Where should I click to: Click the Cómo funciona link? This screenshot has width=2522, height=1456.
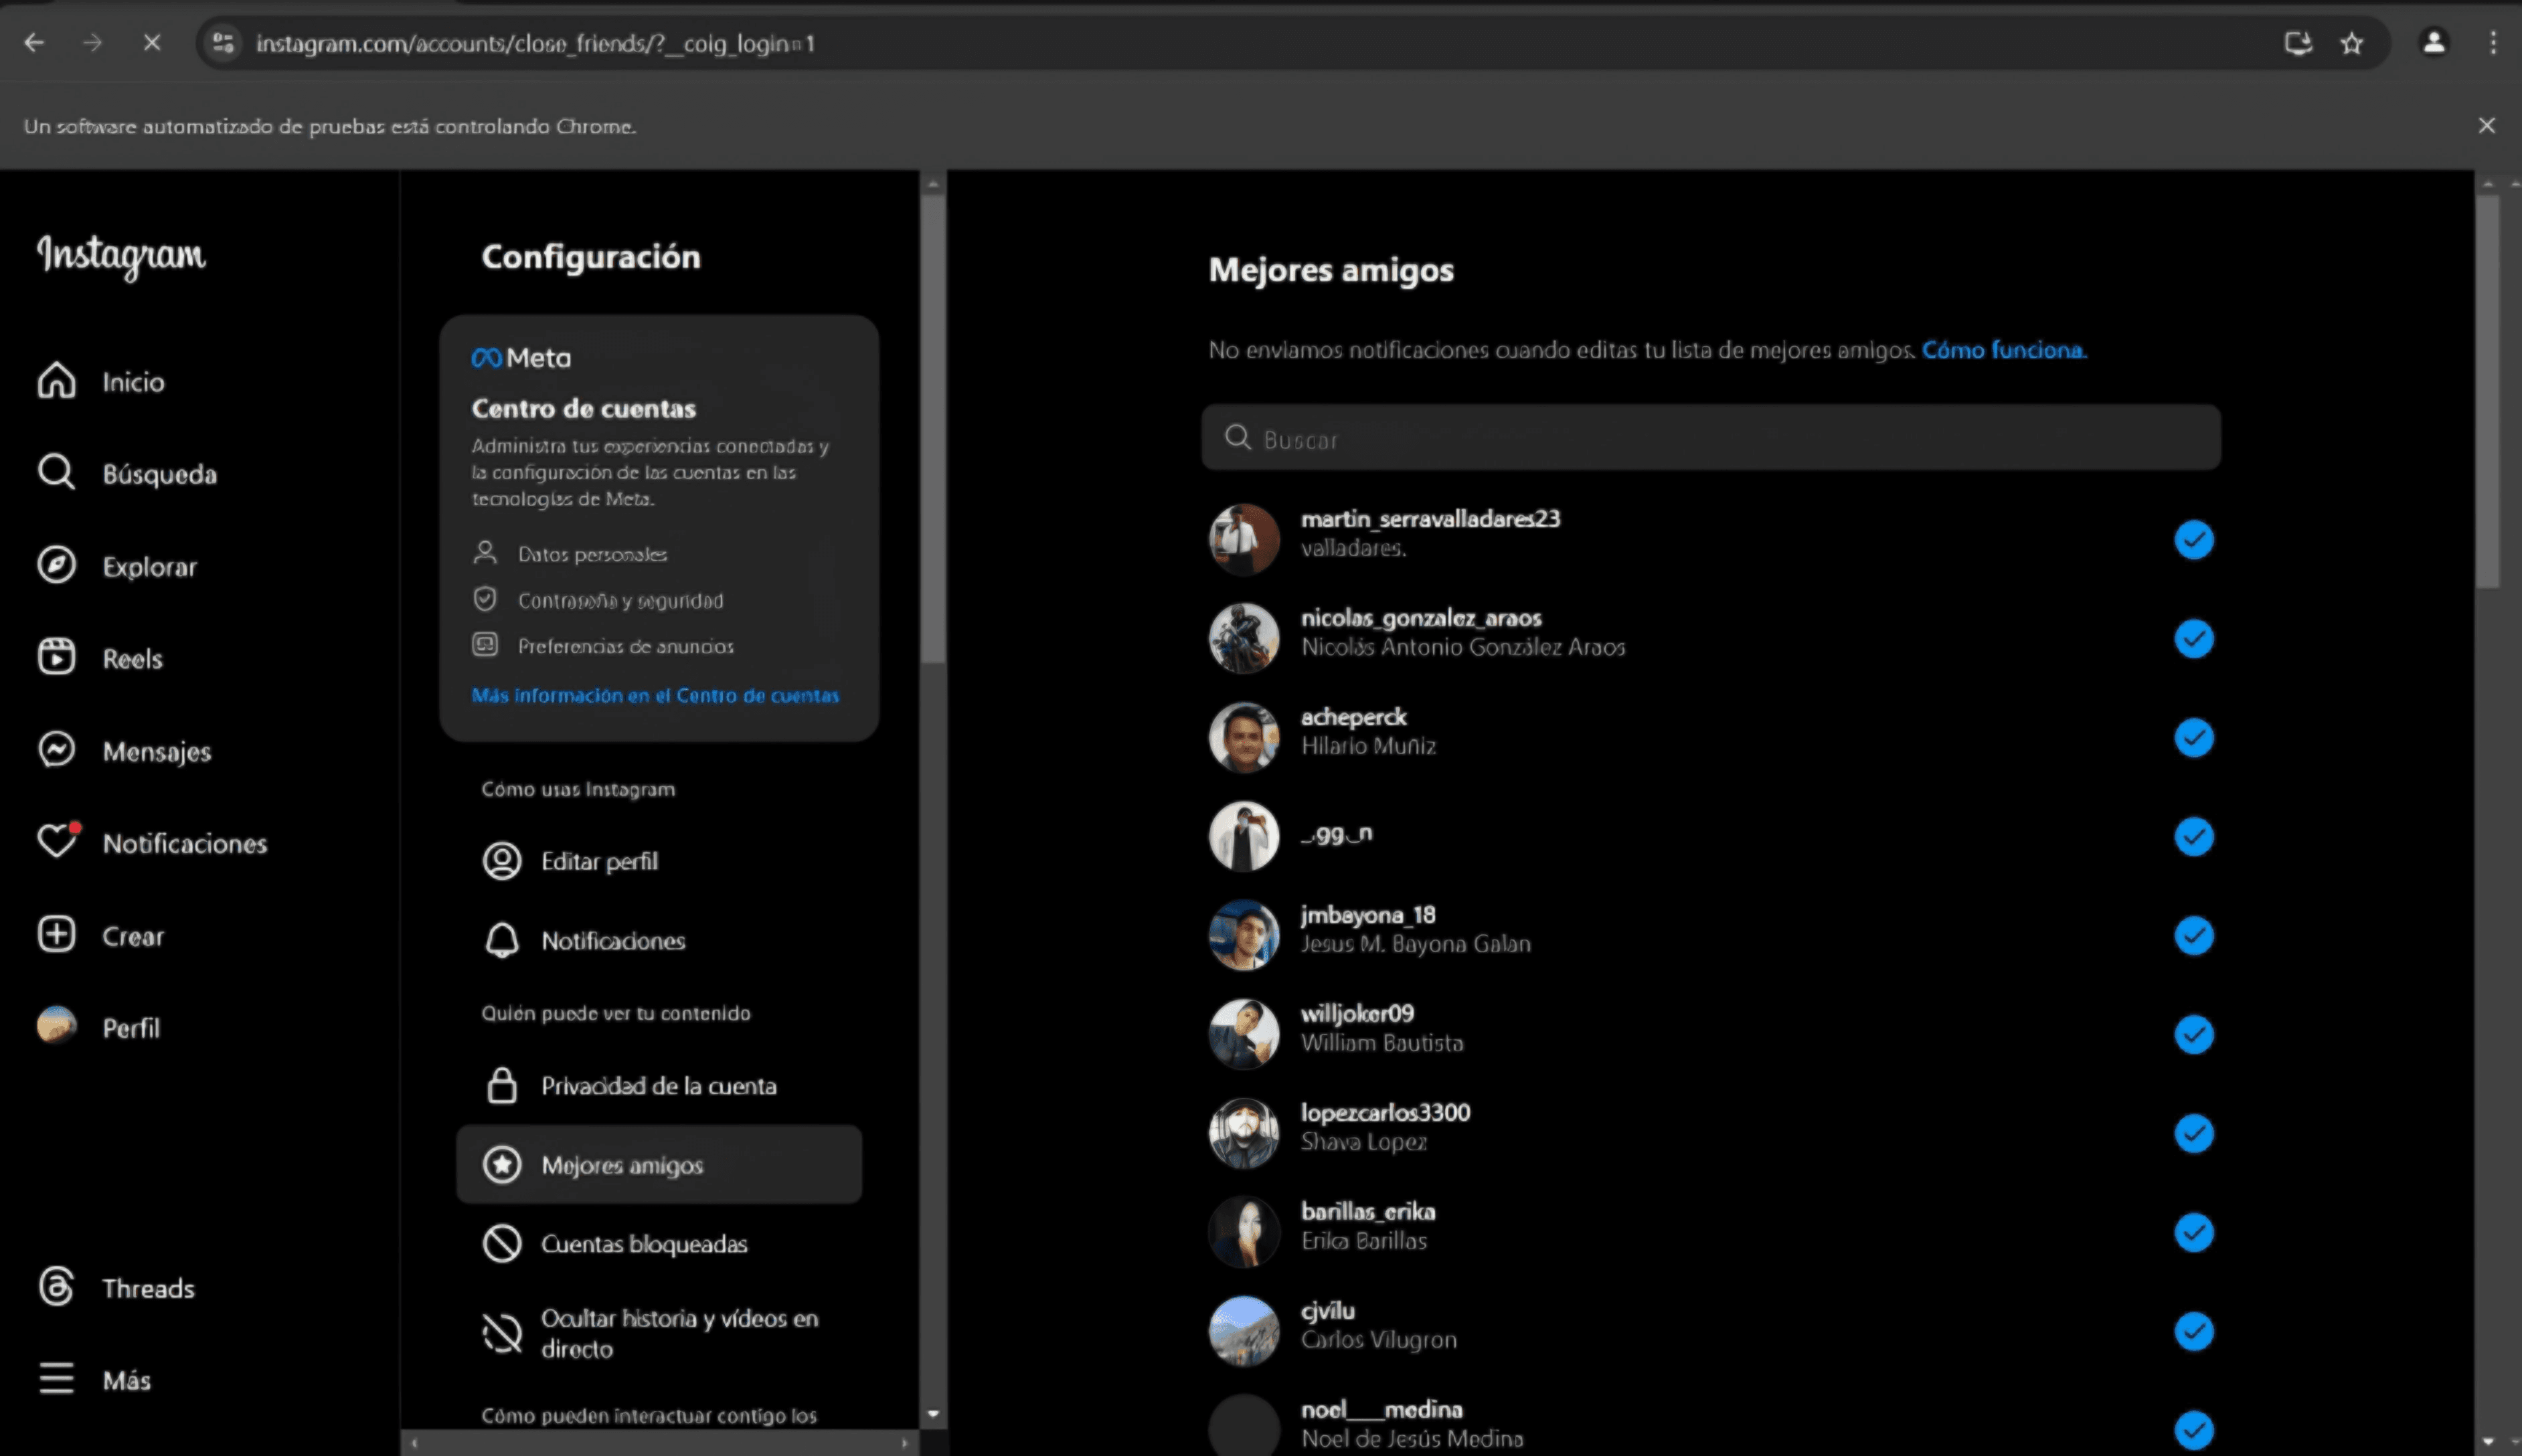click(2004, 350)
